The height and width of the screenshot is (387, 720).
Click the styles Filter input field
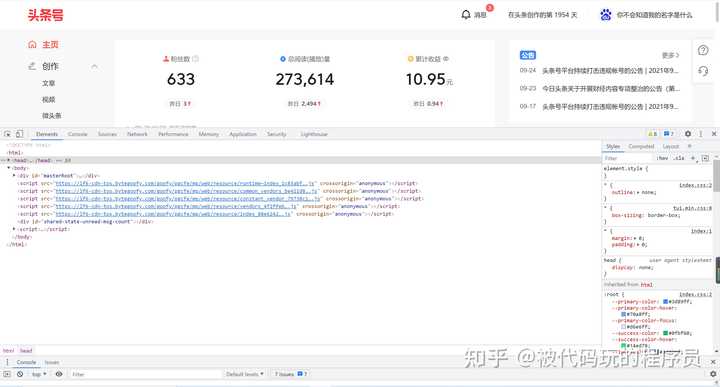(628, 158)
